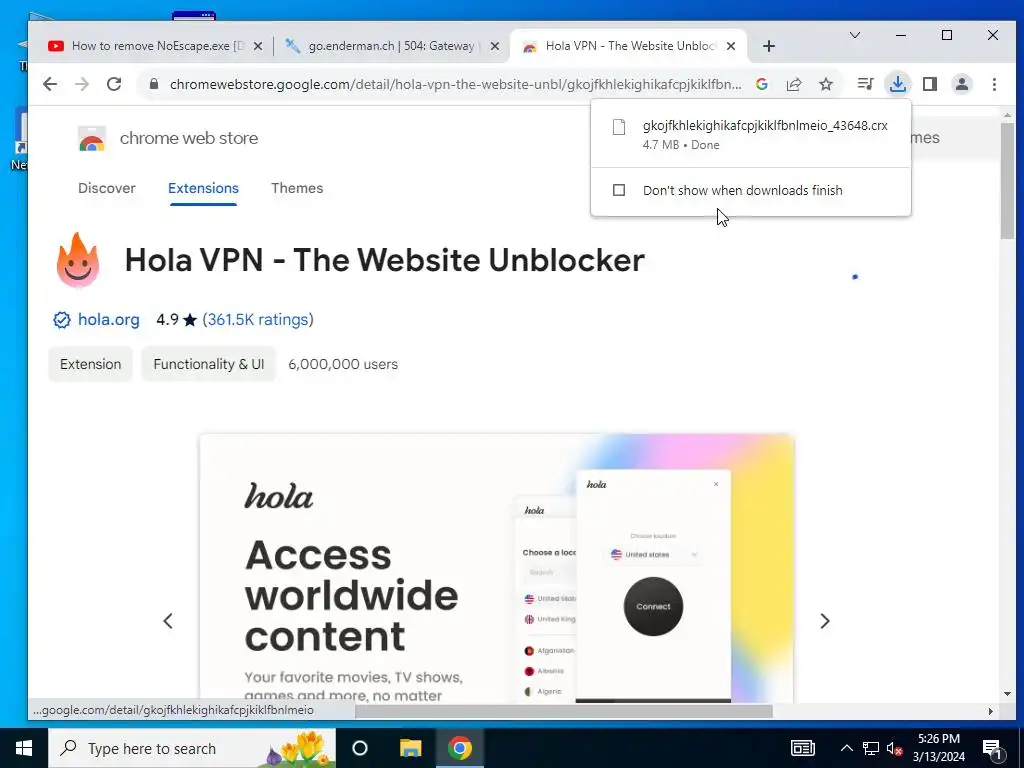Open the notification center icon
Image resolution: width=1024 pixels, height=768 pixels.
(x=992, y=748)
